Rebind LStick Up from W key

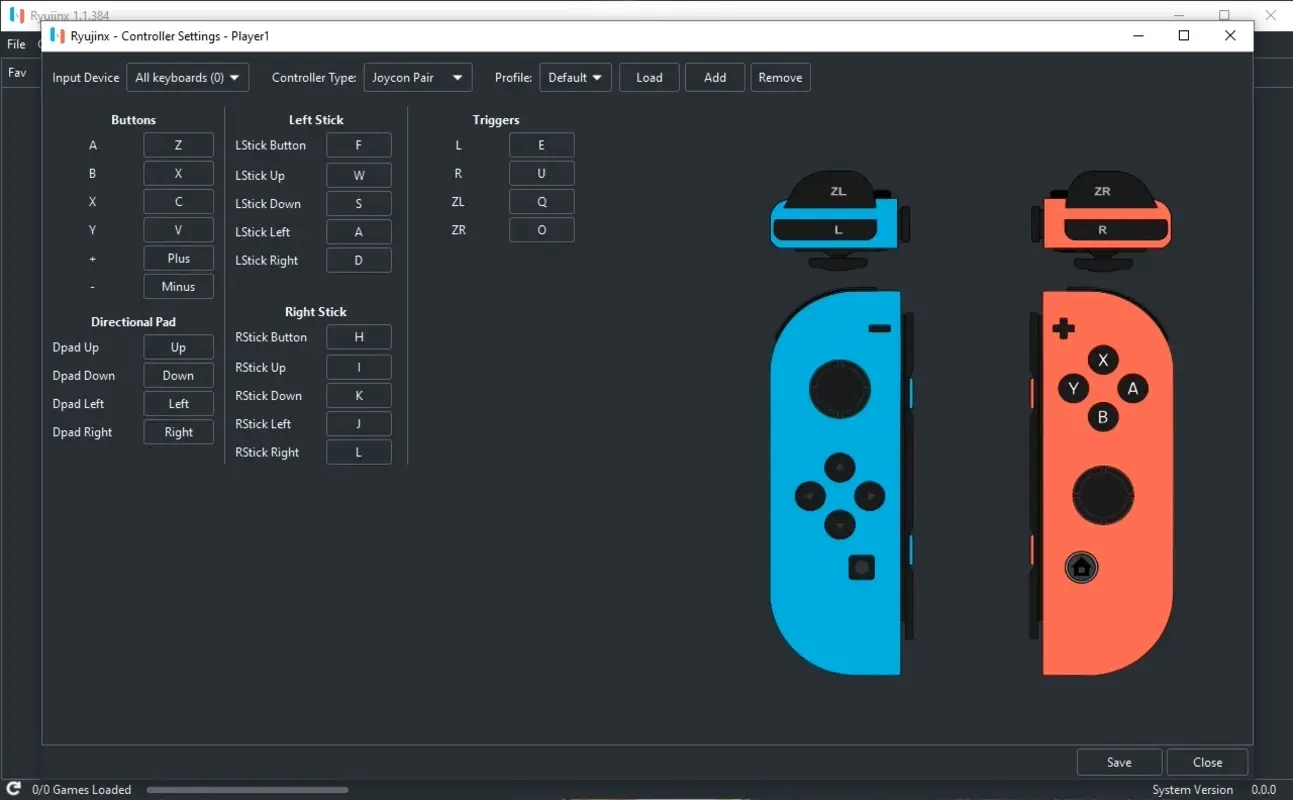pyautogui.click(x=358, y=174)
